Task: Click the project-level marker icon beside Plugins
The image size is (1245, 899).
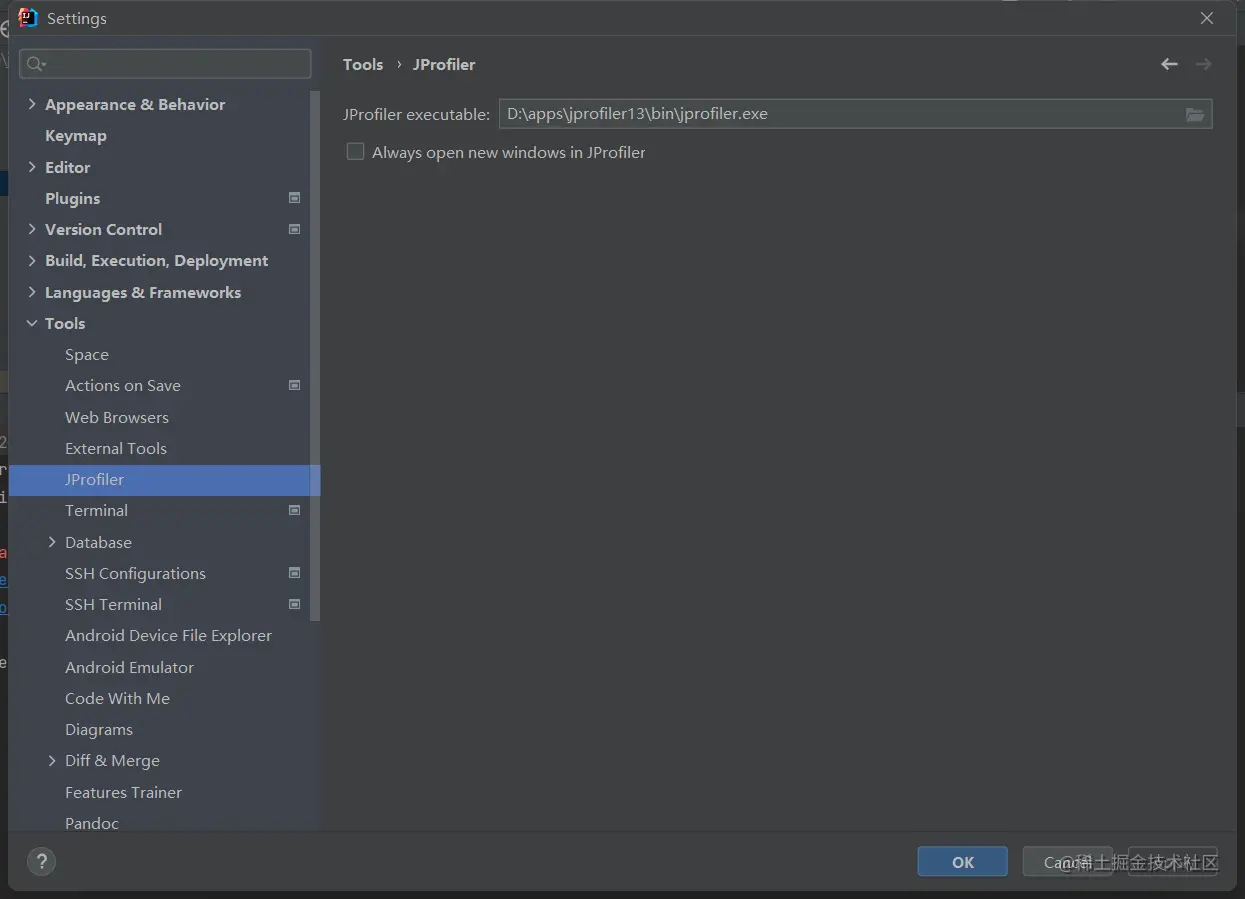Action: point(294,198)
